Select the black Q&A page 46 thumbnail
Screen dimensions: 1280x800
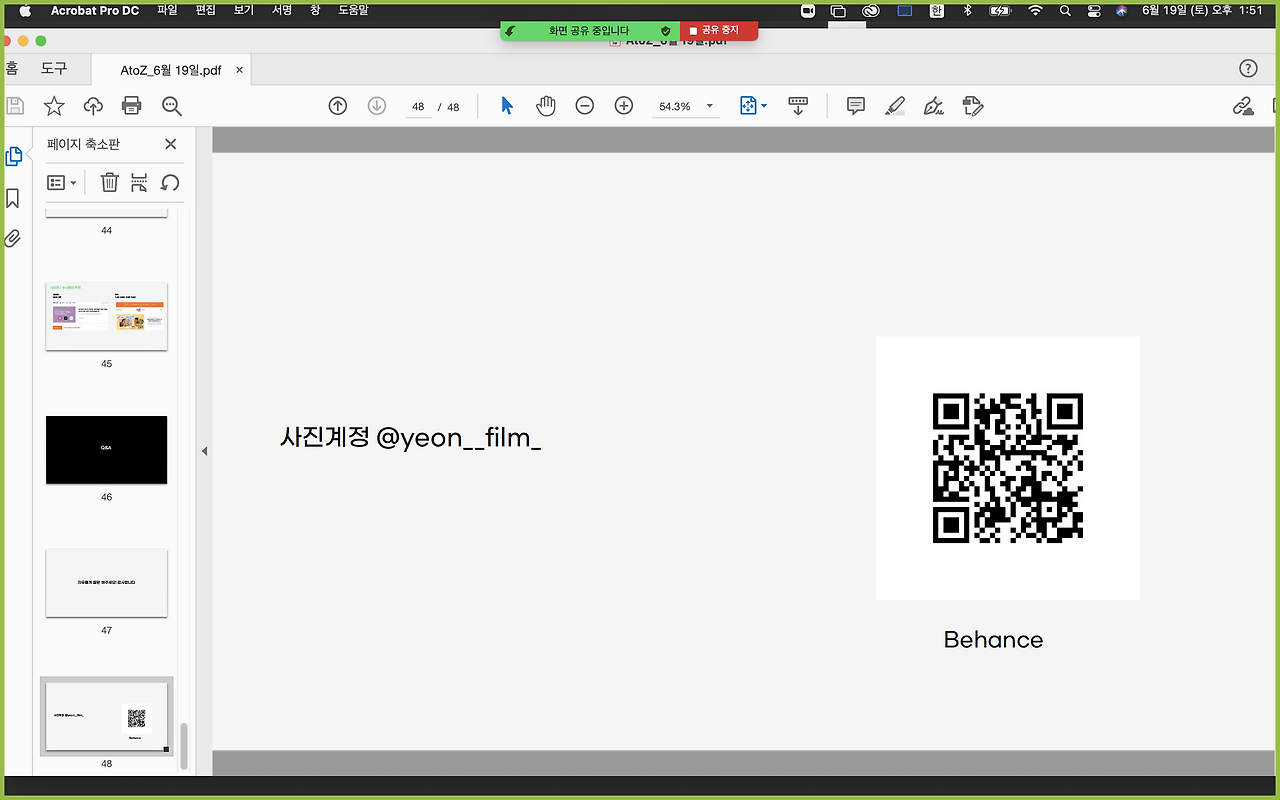tap(107, 450)
